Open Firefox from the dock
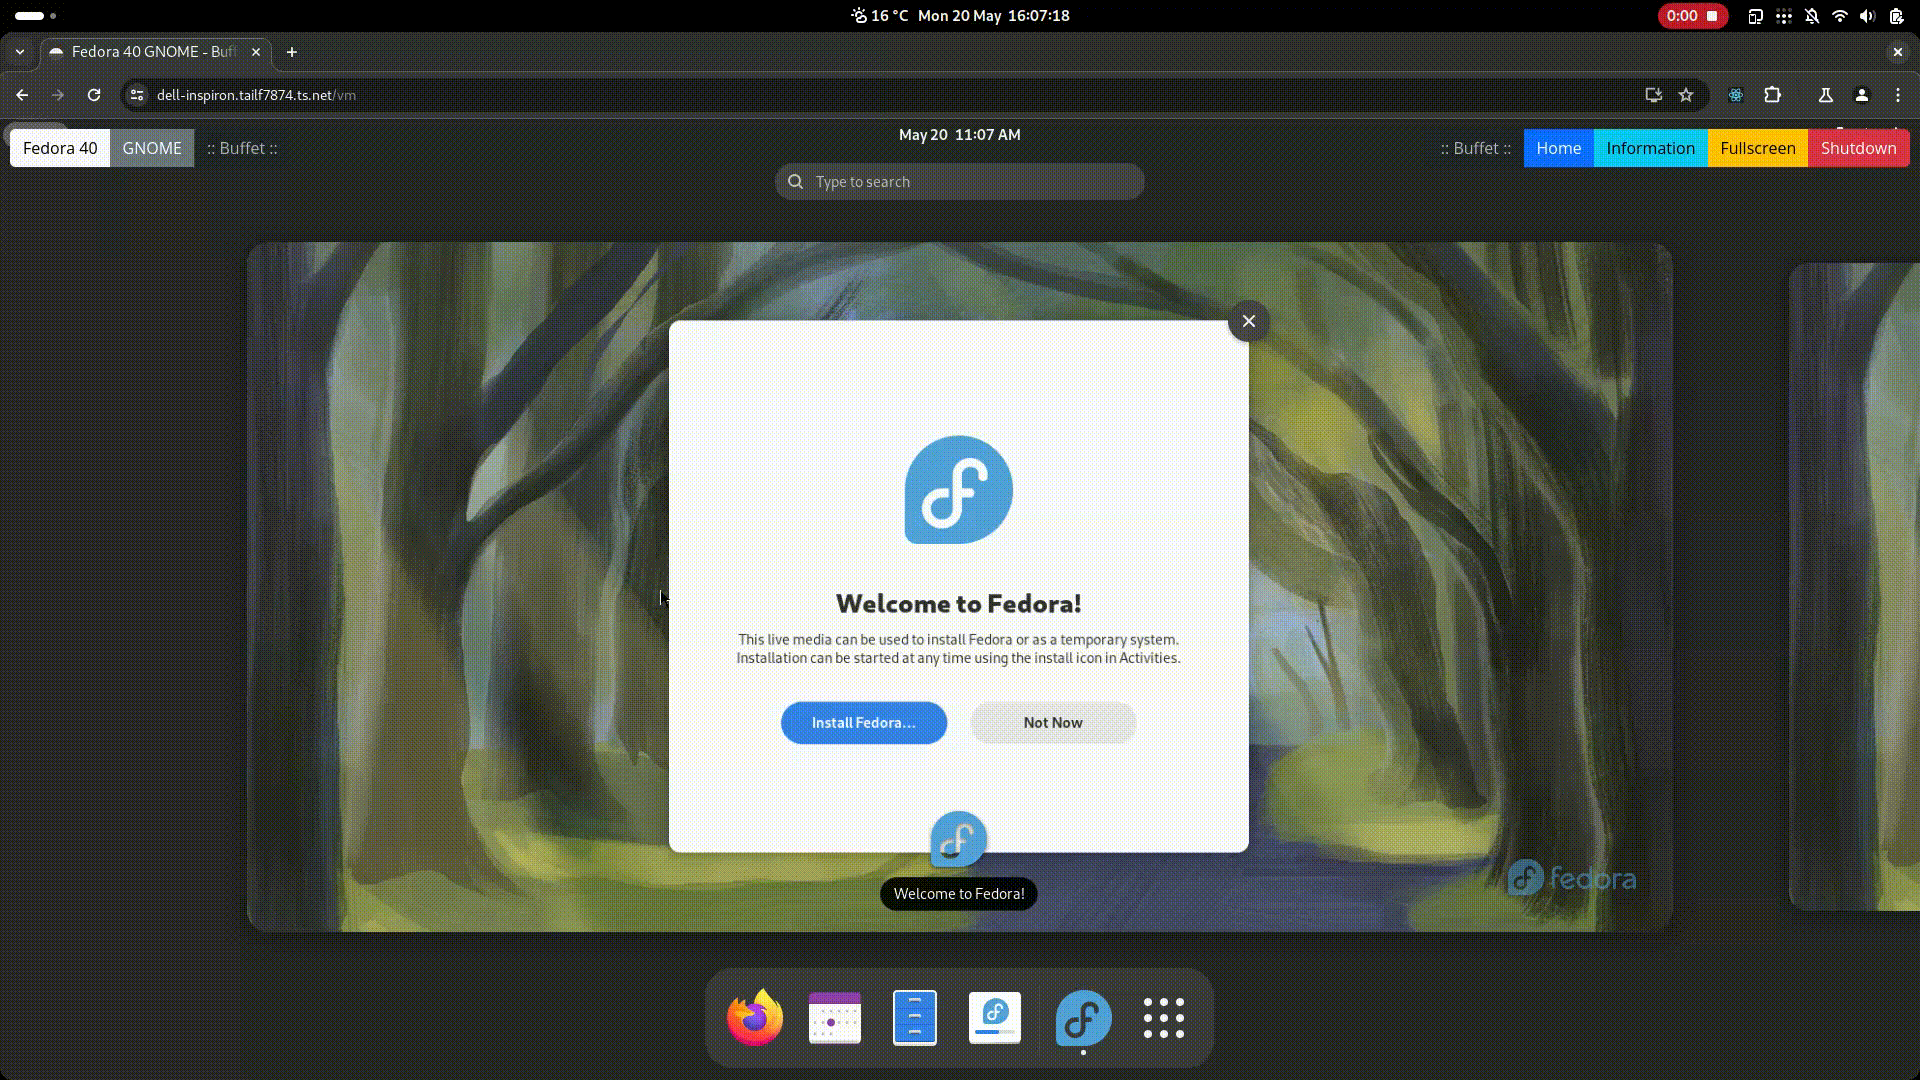 tap(755, 1018)
